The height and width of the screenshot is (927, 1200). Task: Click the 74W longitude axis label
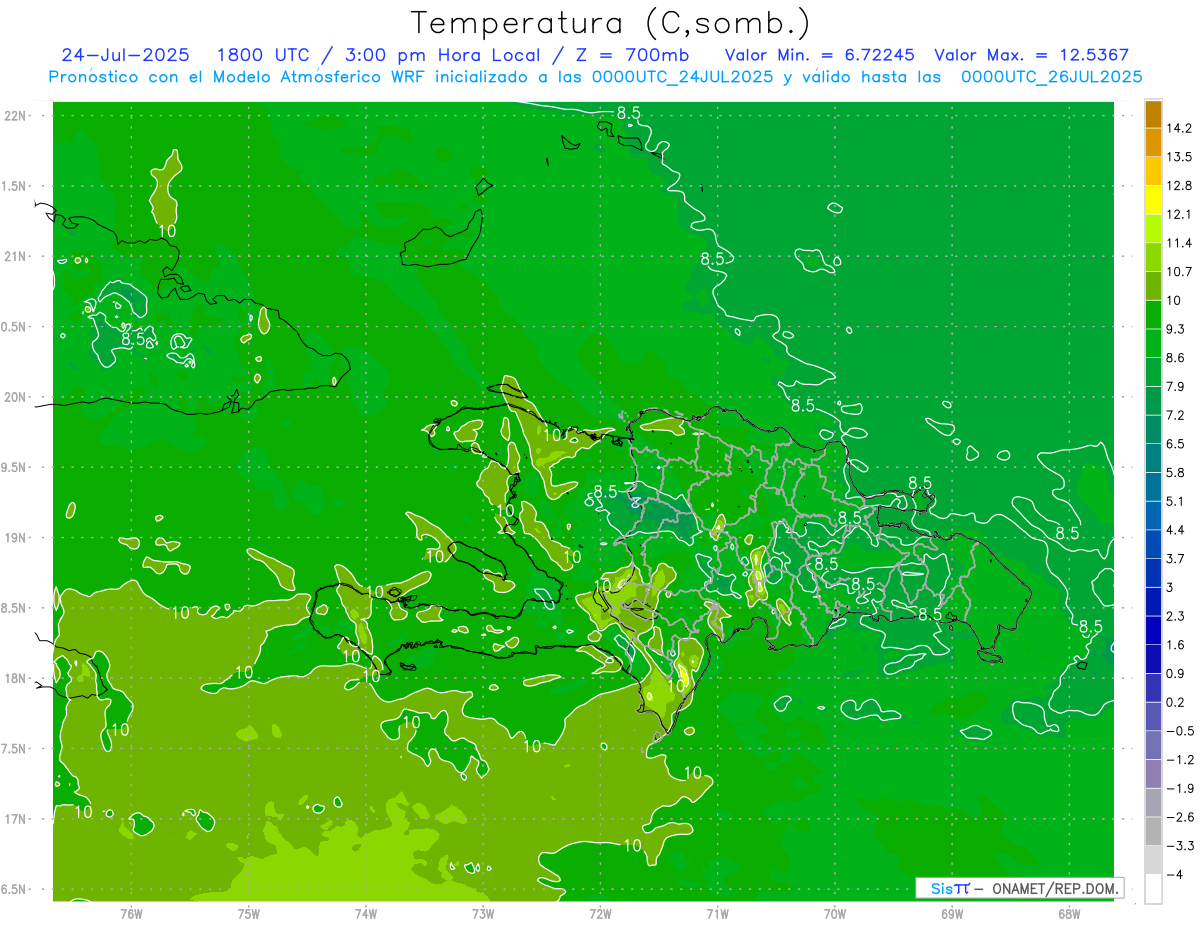click(365, 914)
